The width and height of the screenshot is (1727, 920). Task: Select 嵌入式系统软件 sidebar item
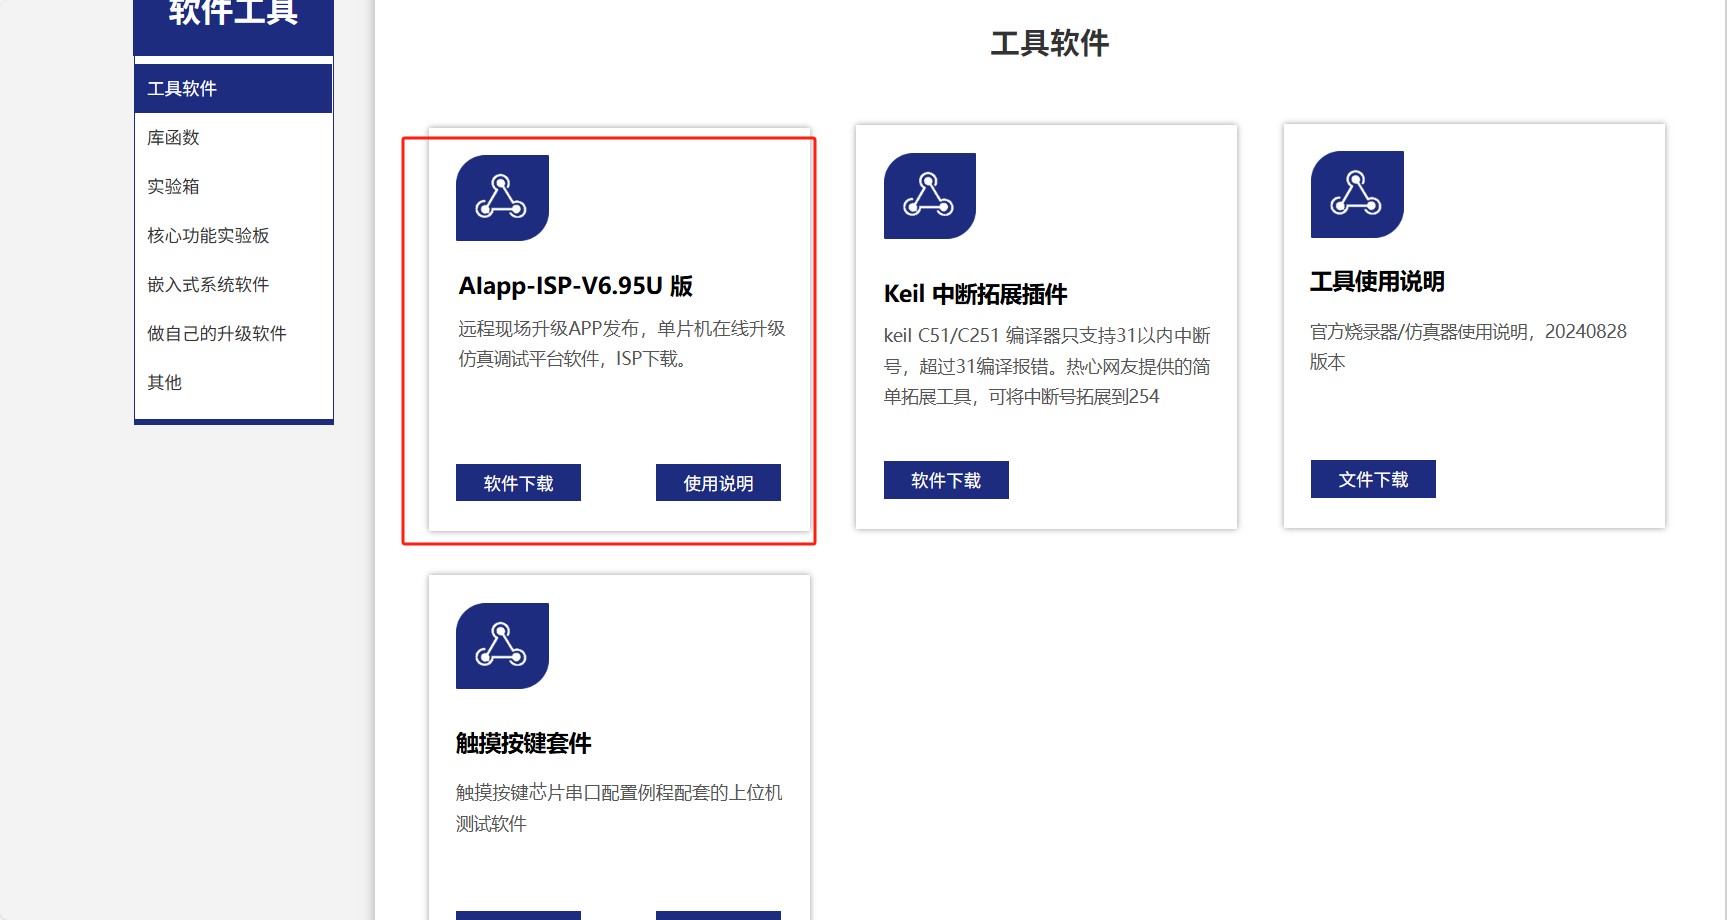233,285
